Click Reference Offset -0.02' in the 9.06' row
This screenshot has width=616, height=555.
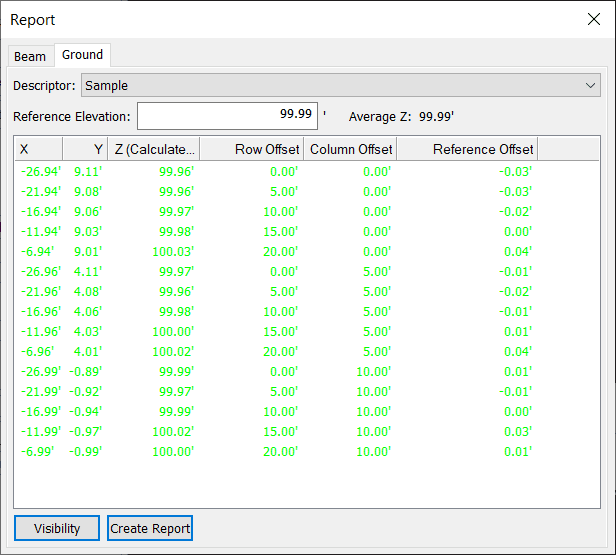pos(515,212)
